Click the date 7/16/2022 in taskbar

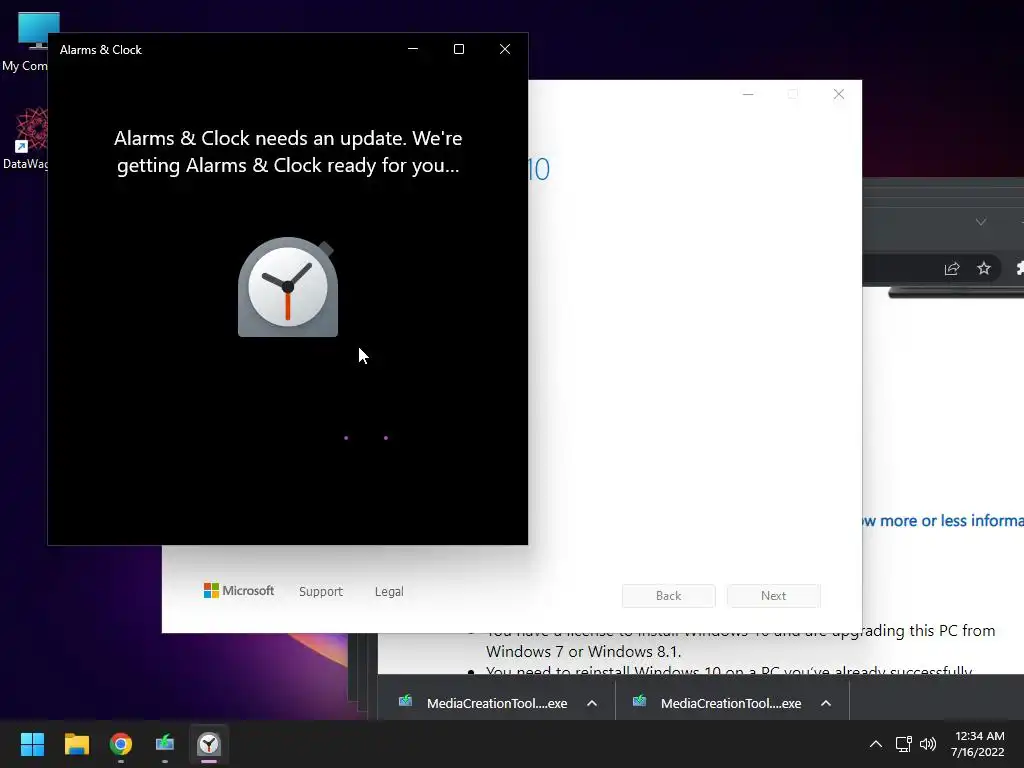[x=978, y=752]
